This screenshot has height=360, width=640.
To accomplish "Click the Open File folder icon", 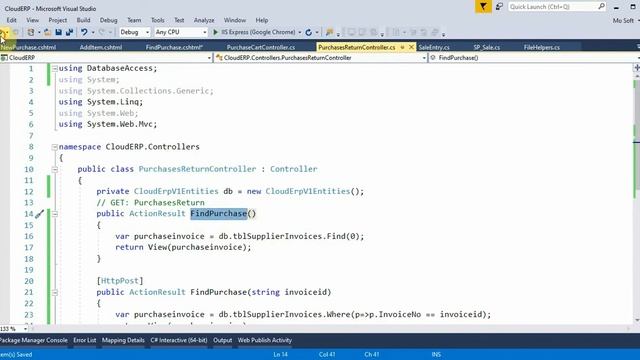I will (47, 32).
